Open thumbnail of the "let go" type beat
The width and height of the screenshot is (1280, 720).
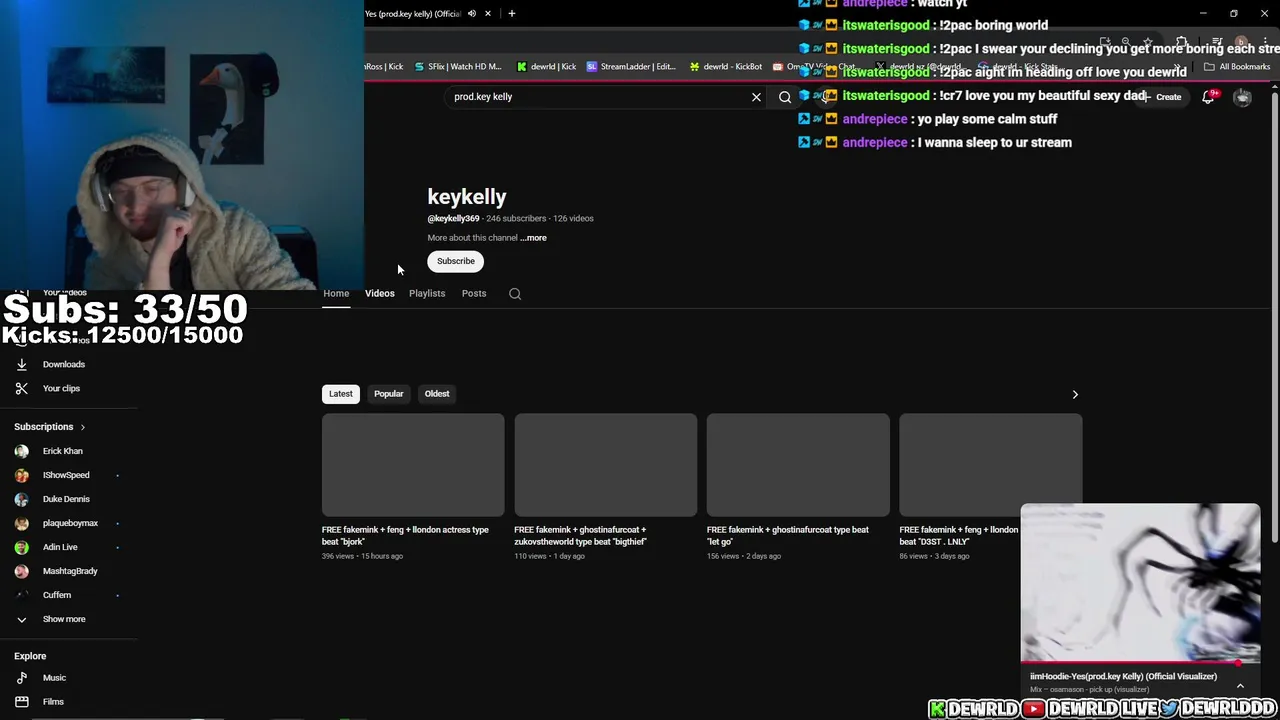pos(798,465)
